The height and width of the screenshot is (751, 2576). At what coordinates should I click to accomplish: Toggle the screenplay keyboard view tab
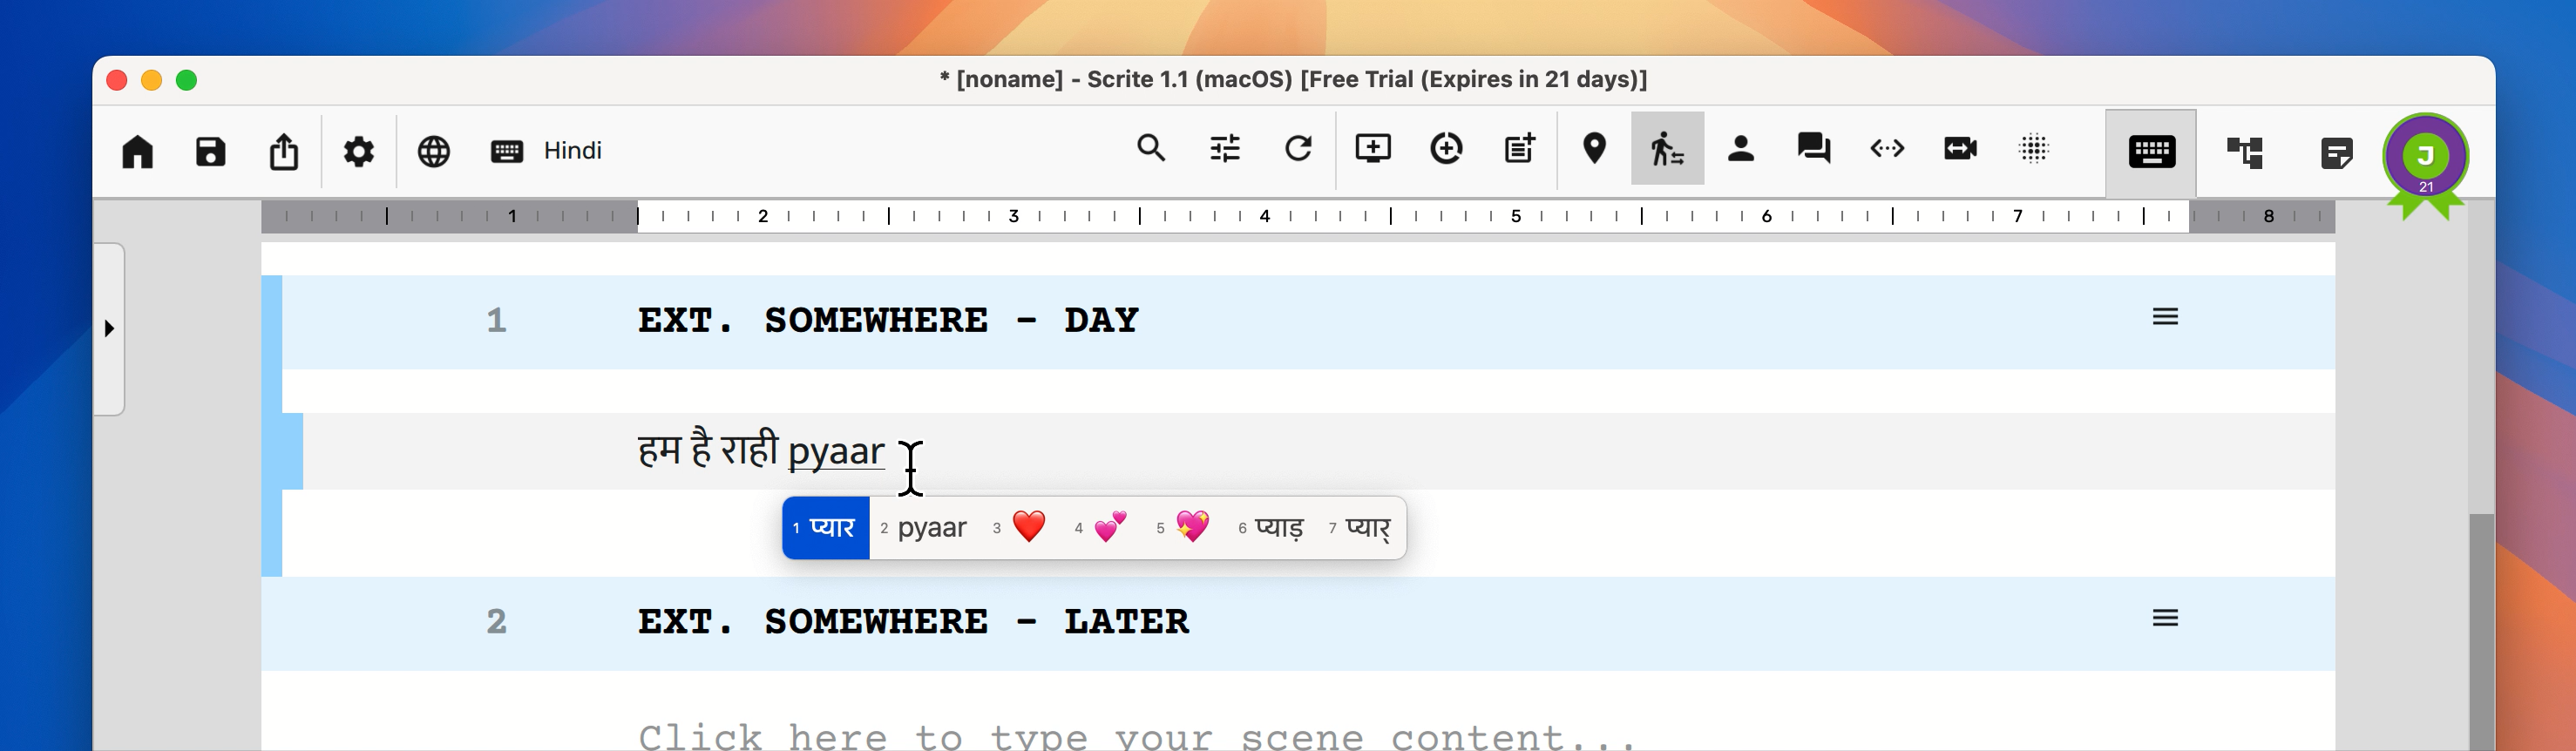[x=2151, y=152]
